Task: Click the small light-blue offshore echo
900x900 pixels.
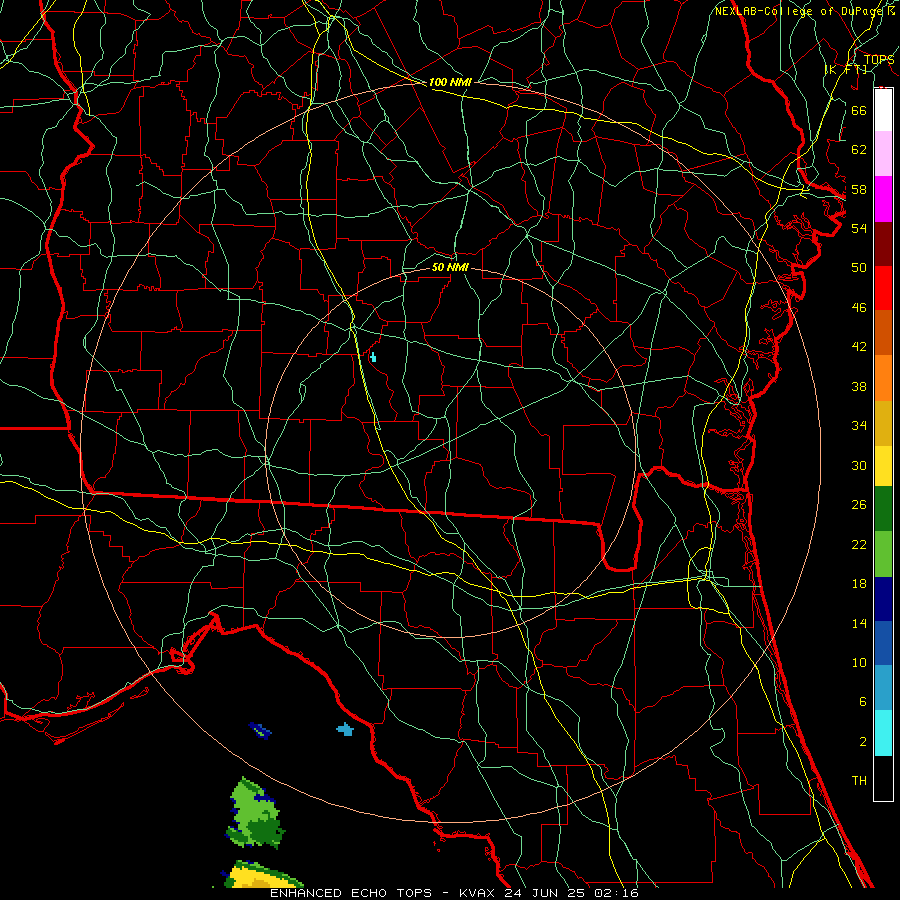Action: [x=345, y=730]
